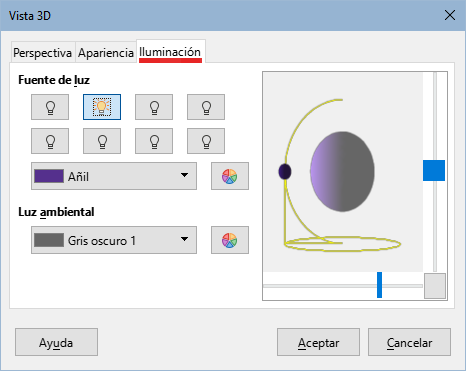Select the fifth light source bulb
Screen dimensions: 466x371
point(50,141)
